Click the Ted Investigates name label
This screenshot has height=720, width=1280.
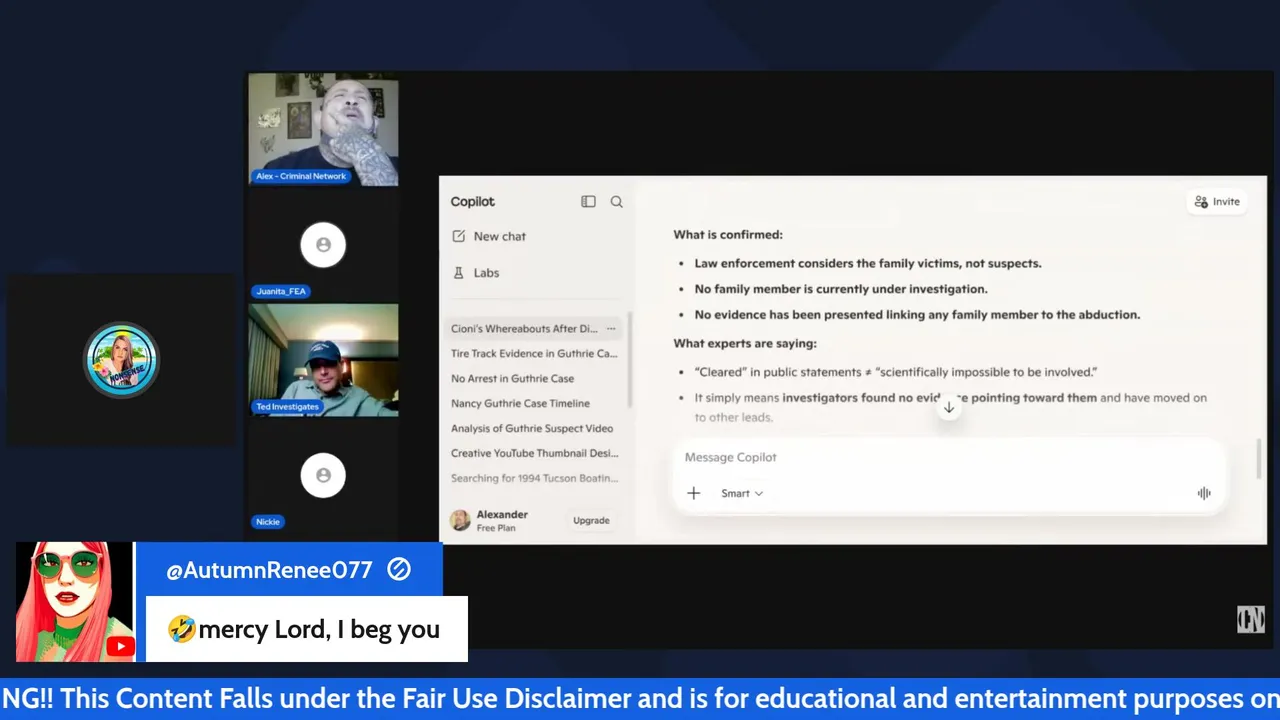pyautogui.click(x=287, y=407)
